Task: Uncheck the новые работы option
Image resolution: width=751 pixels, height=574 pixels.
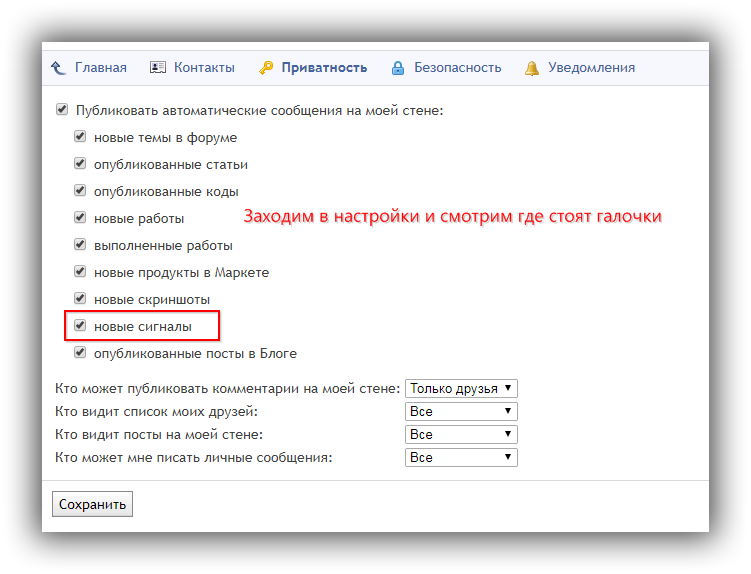Action: tap(80, 218)
